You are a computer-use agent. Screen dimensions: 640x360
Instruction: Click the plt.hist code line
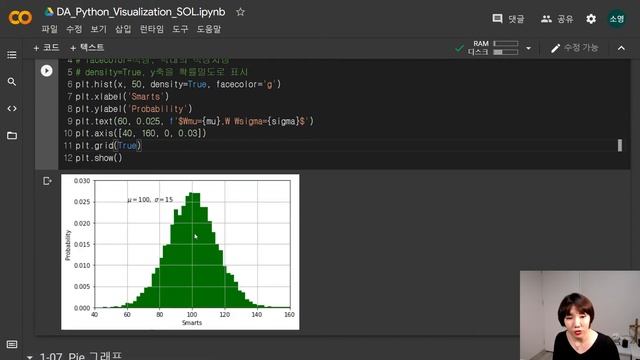point(178,84)
